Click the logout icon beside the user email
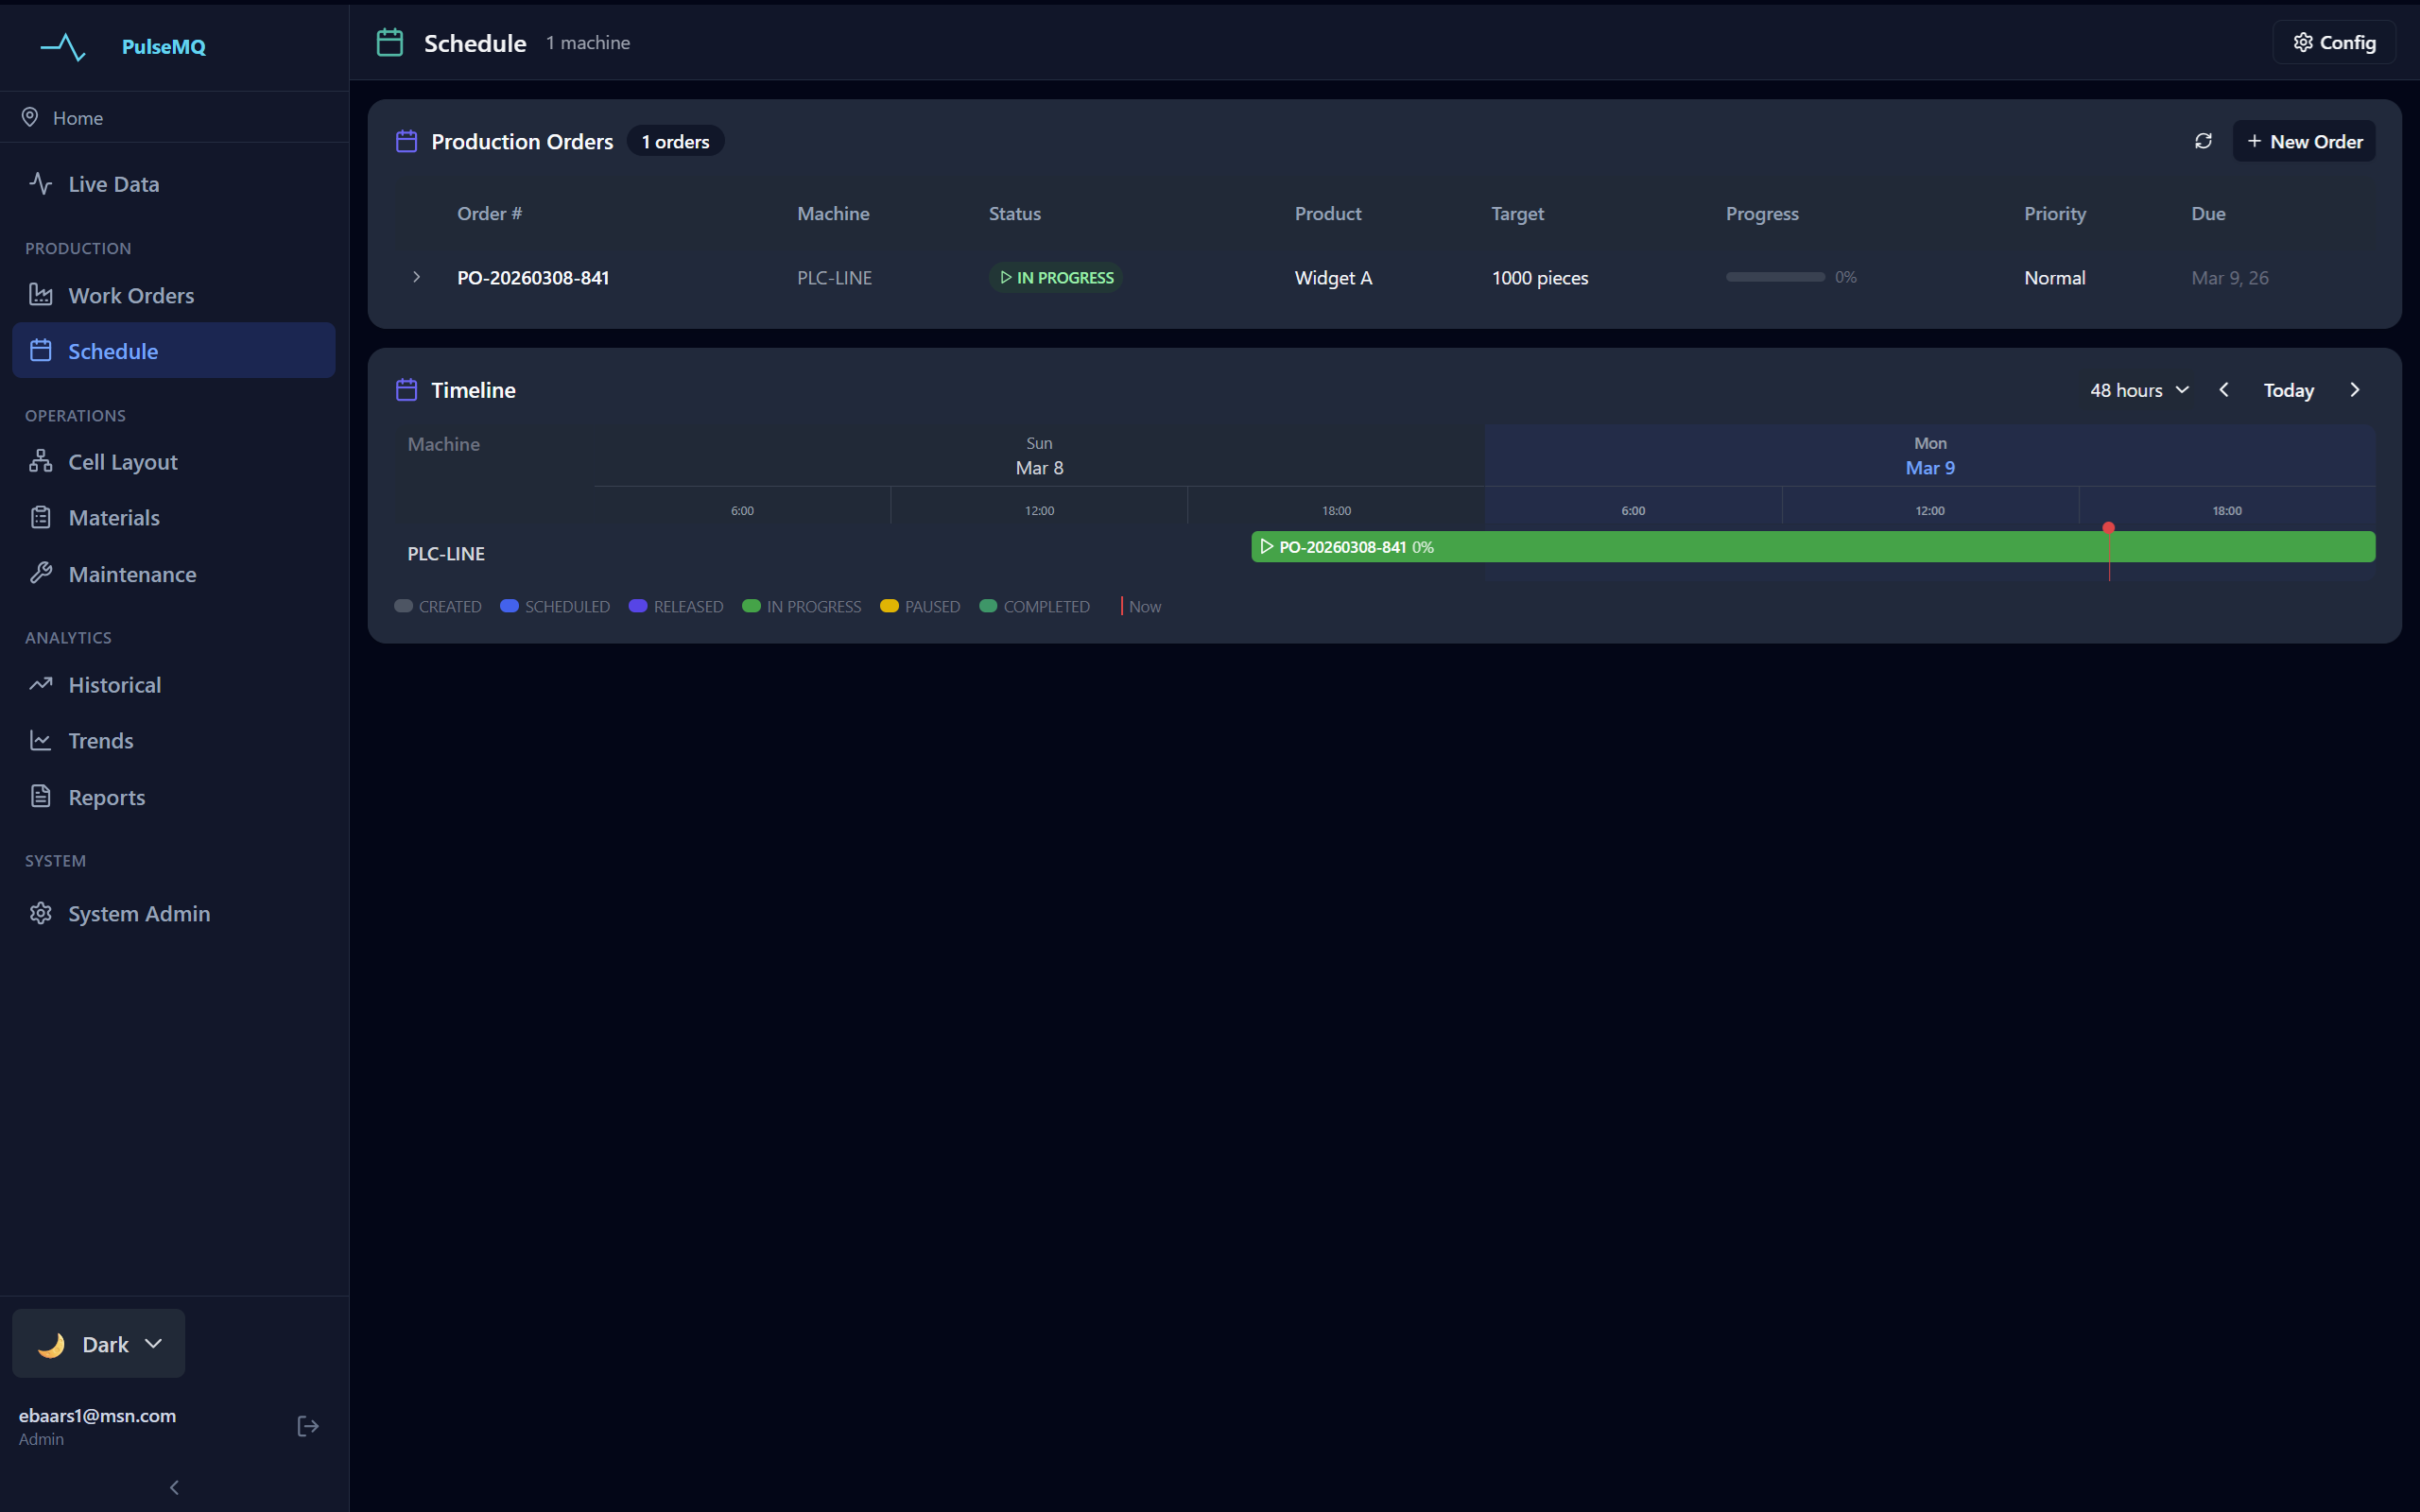 [x=308, y=1426]
